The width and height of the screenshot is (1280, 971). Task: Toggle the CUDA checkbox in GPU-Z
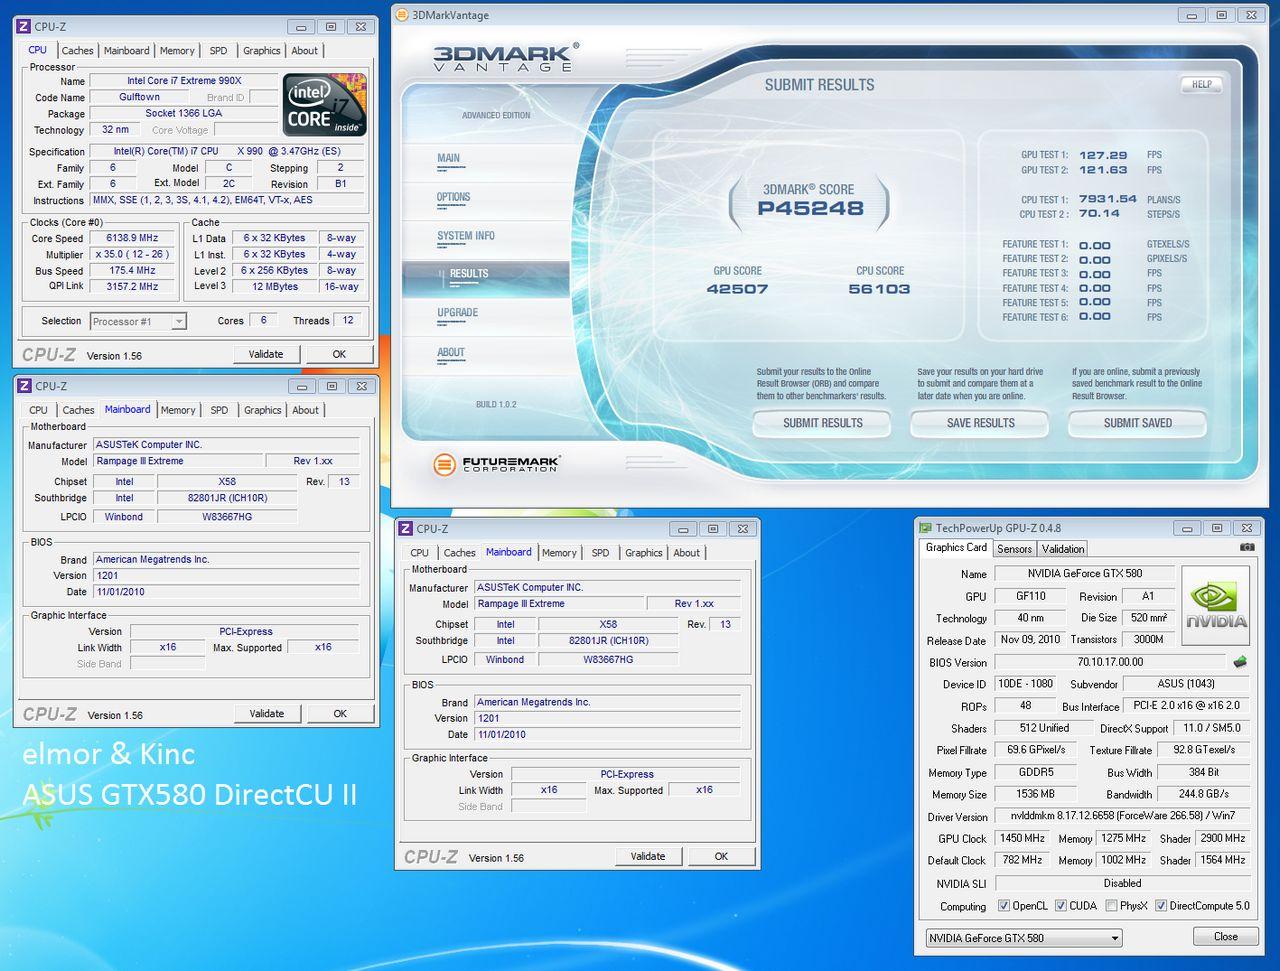pos(1061,906)
